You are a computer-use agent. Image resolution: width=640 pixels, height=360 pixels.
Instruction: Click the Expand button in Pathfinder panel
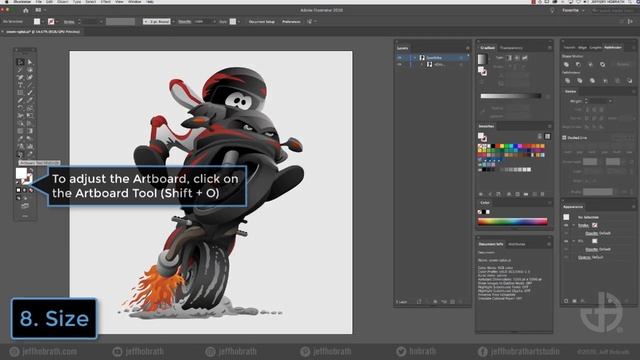pyautogui.click(x=623, y=64)
